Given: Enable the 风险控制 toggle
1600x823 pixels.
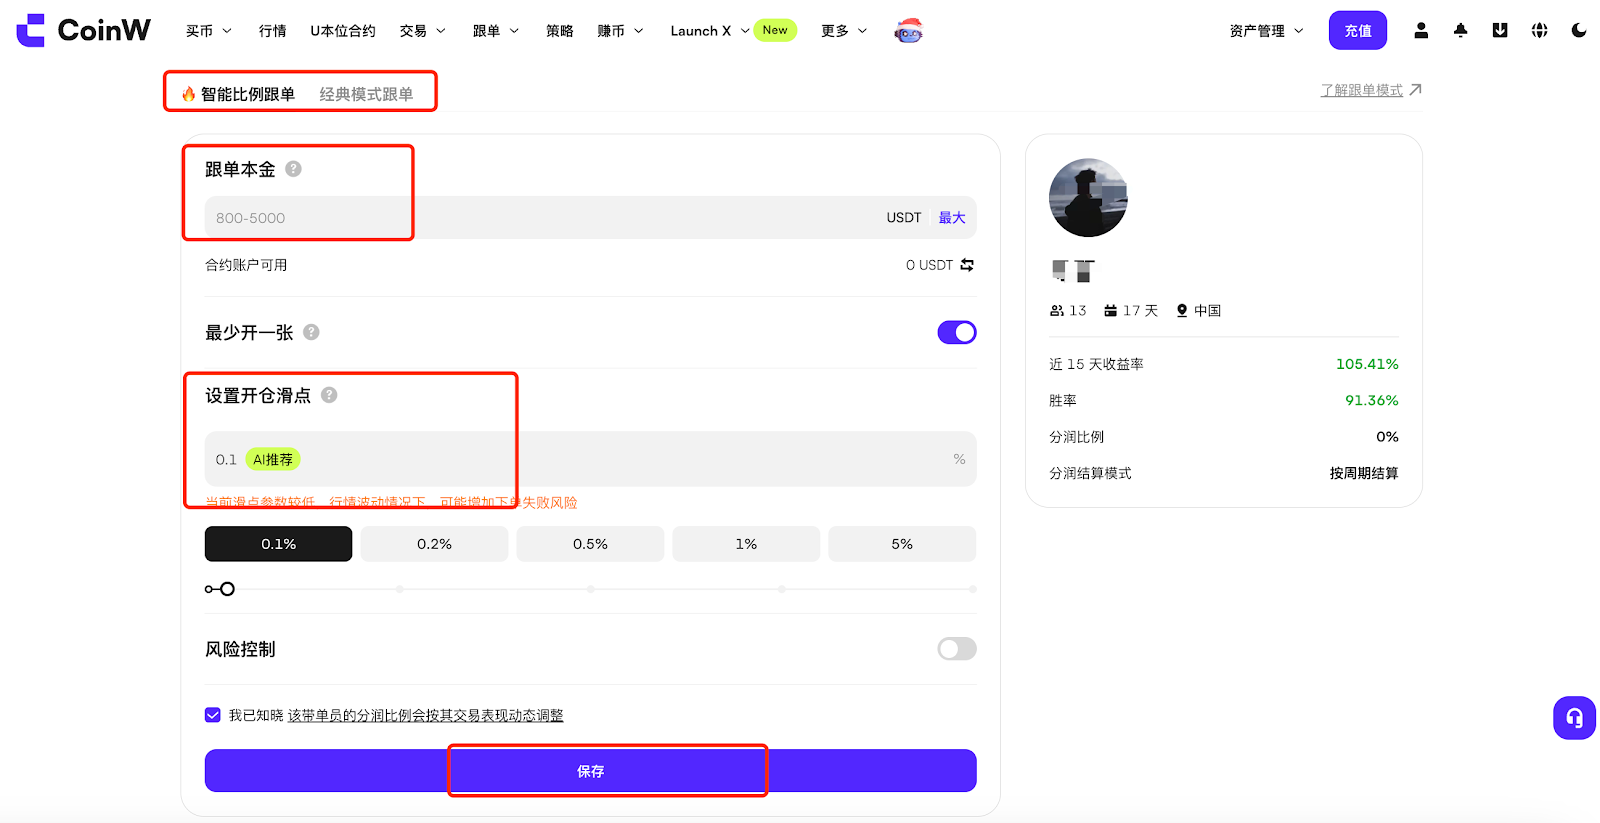Looking at the screenshot, I should [x=956, y=649].
